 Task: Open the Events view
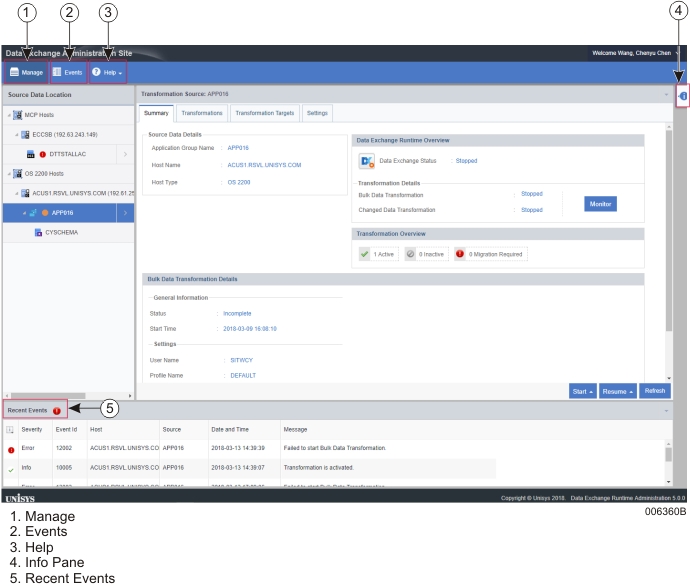click(68, 72)
